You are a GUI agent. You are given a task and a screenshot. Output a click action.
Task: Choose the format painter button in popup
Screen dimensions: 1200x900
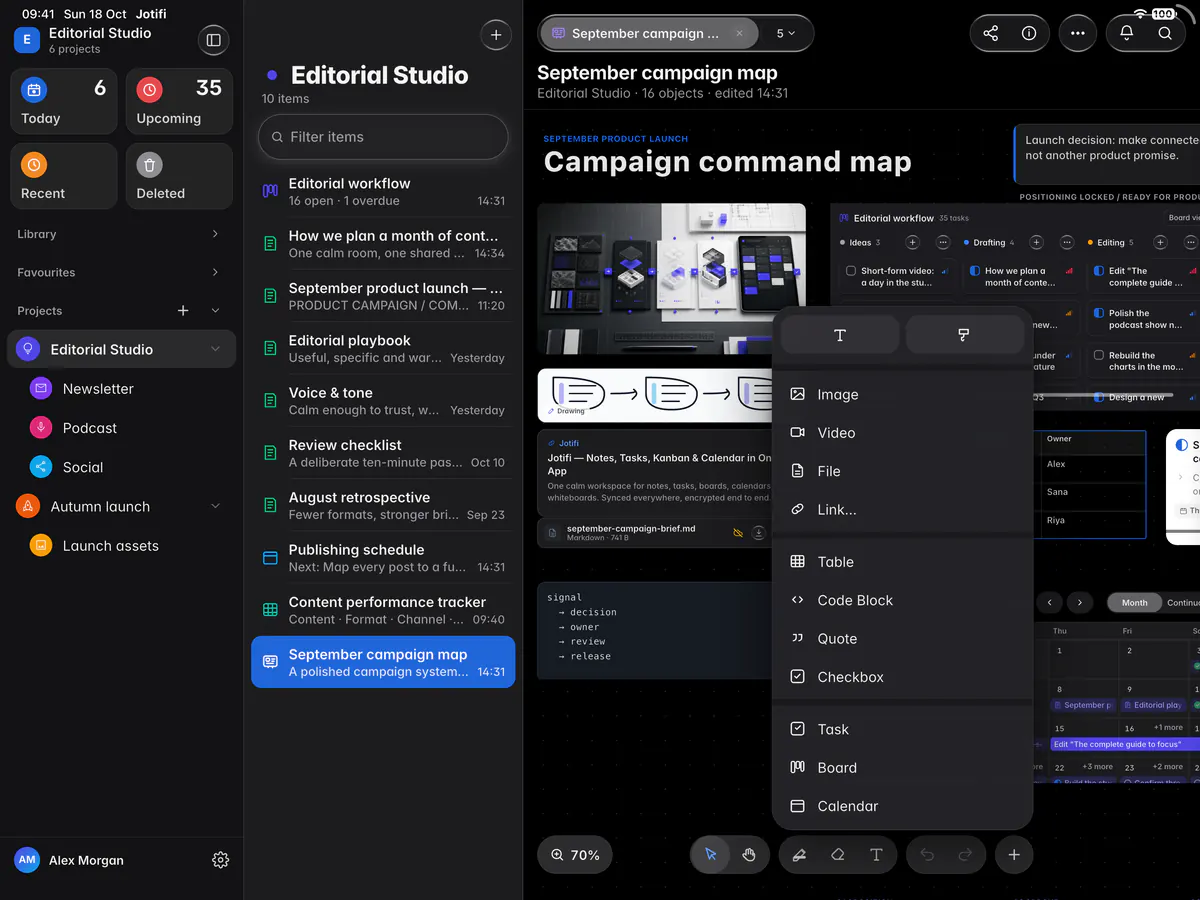coord(964,335)
